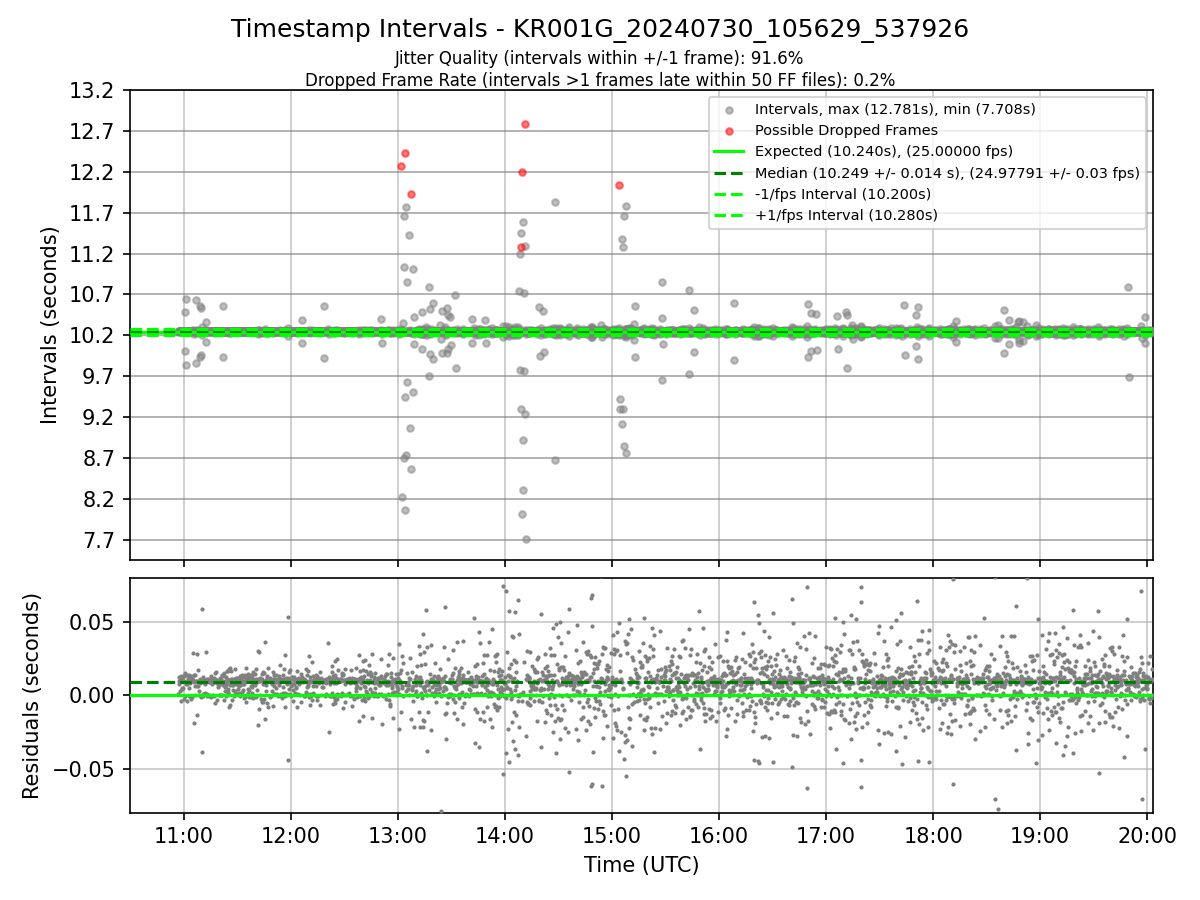Click the x-axis tick label "12:00"

291,836
